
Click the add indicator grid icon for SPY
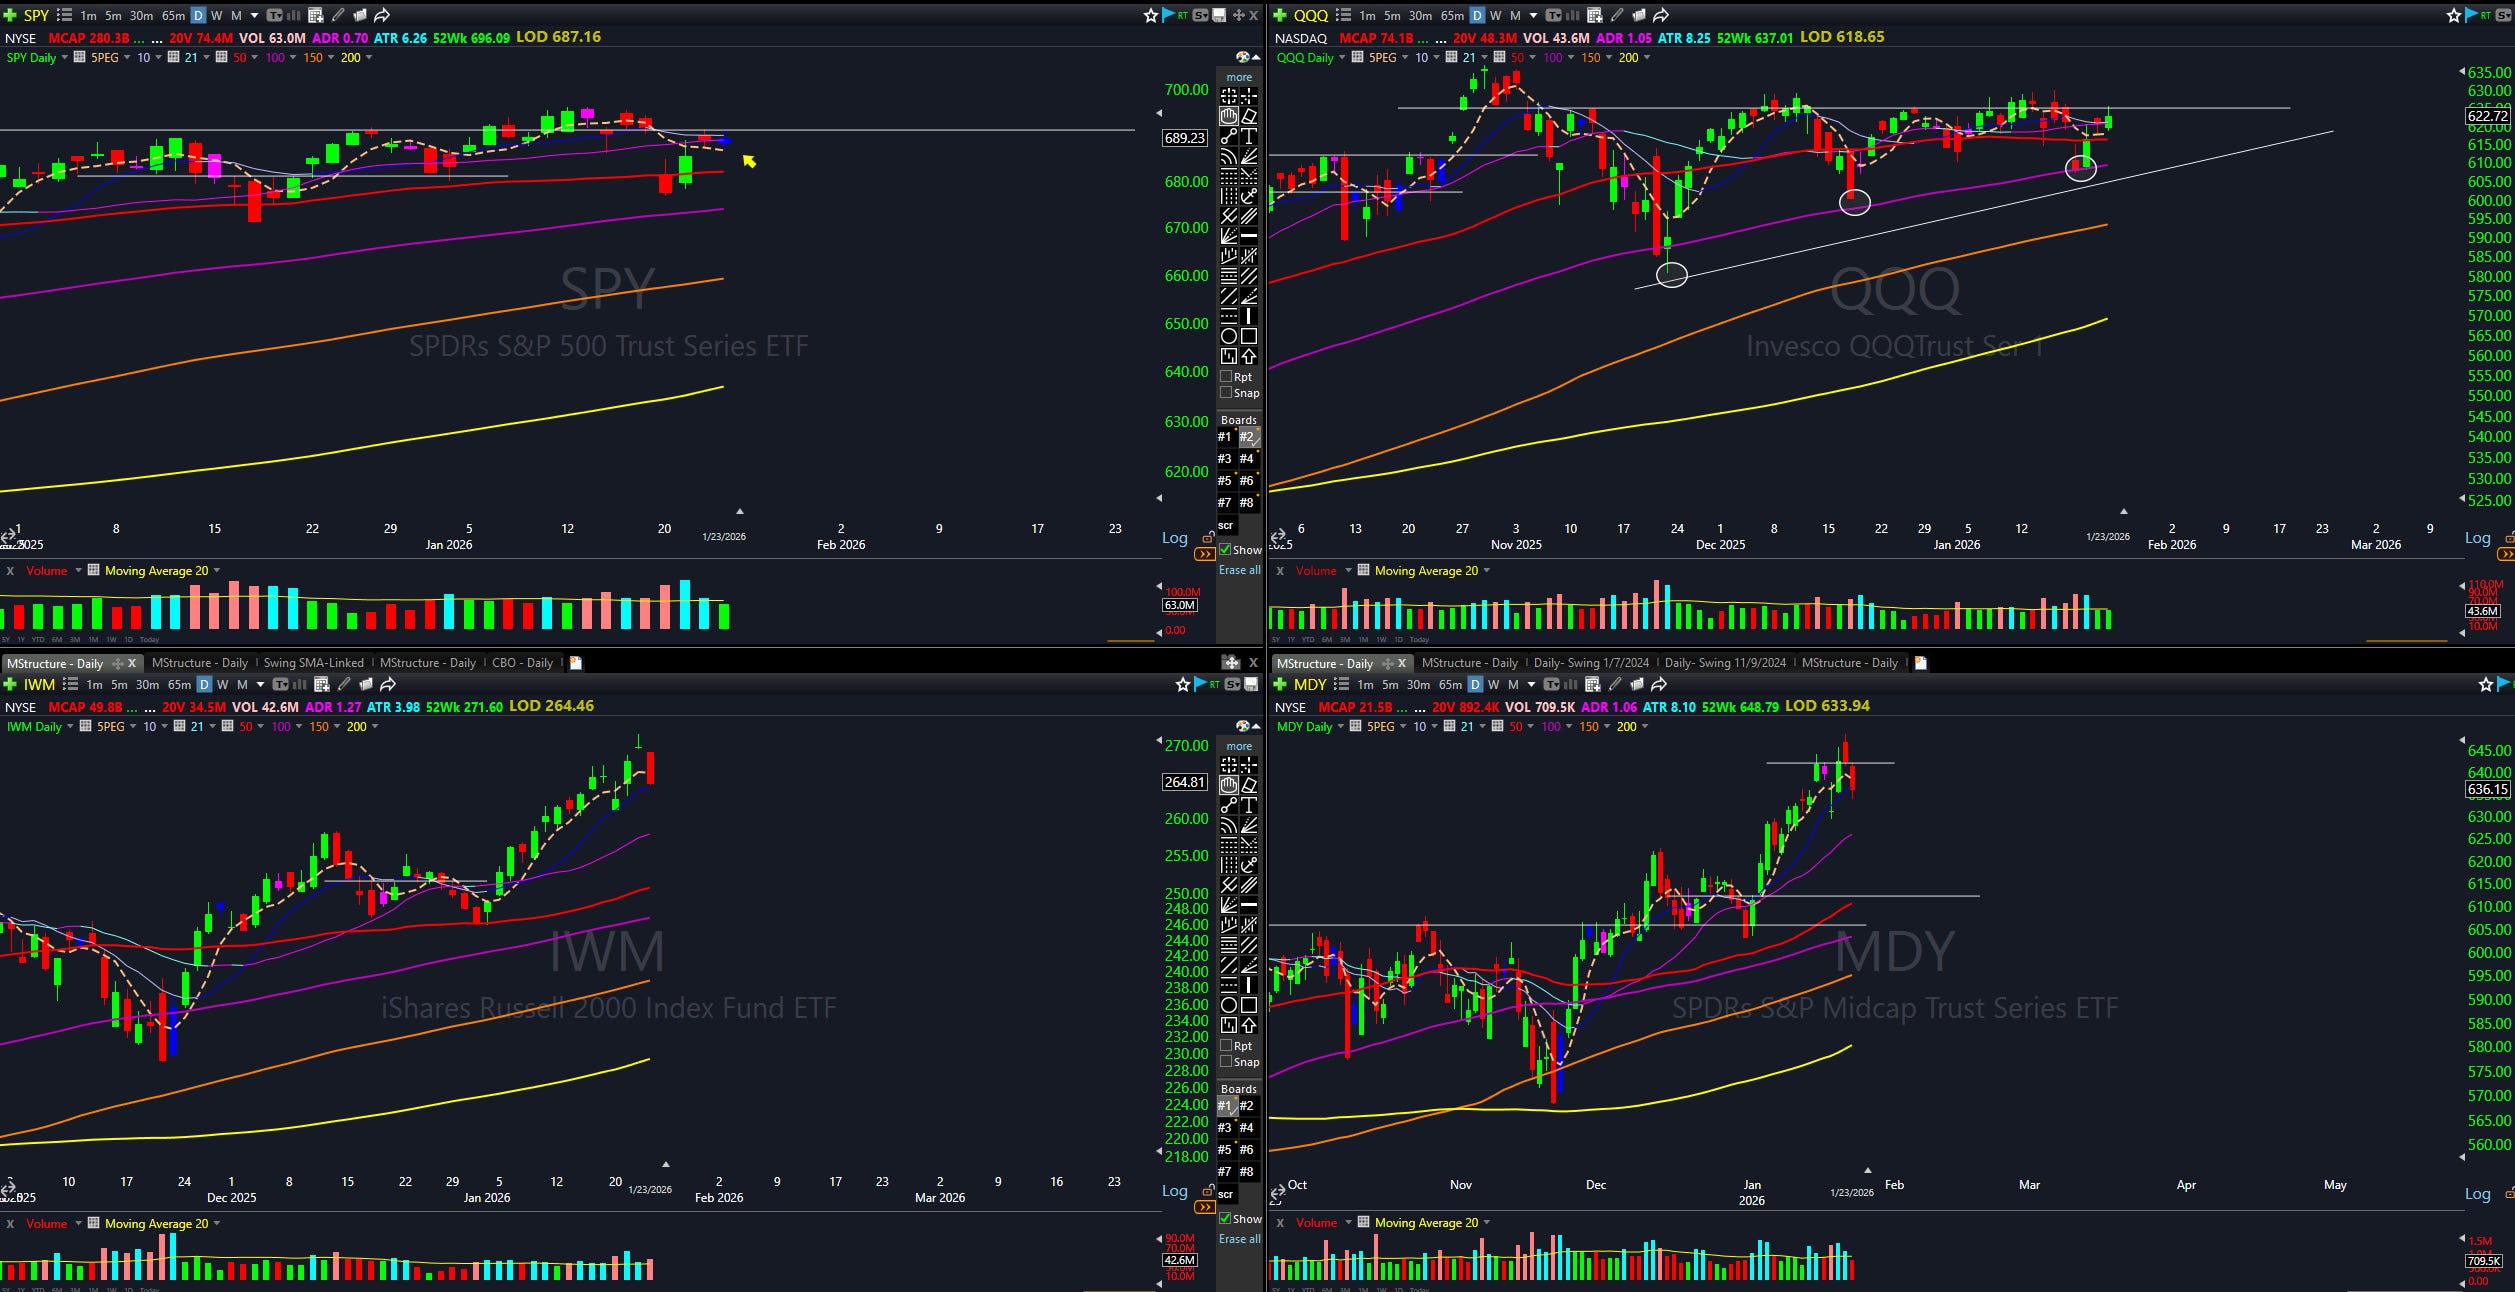coord(315,15)
